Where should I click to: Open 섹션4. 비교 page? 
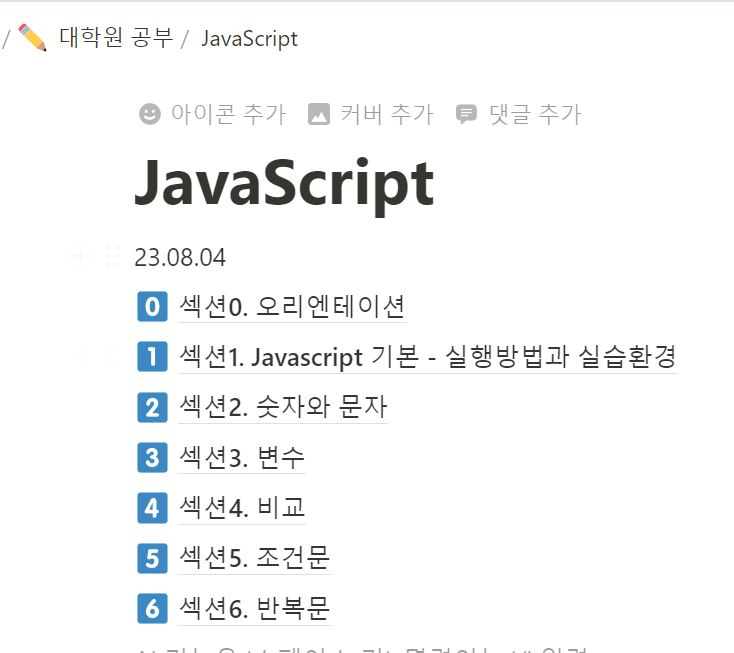242,508
